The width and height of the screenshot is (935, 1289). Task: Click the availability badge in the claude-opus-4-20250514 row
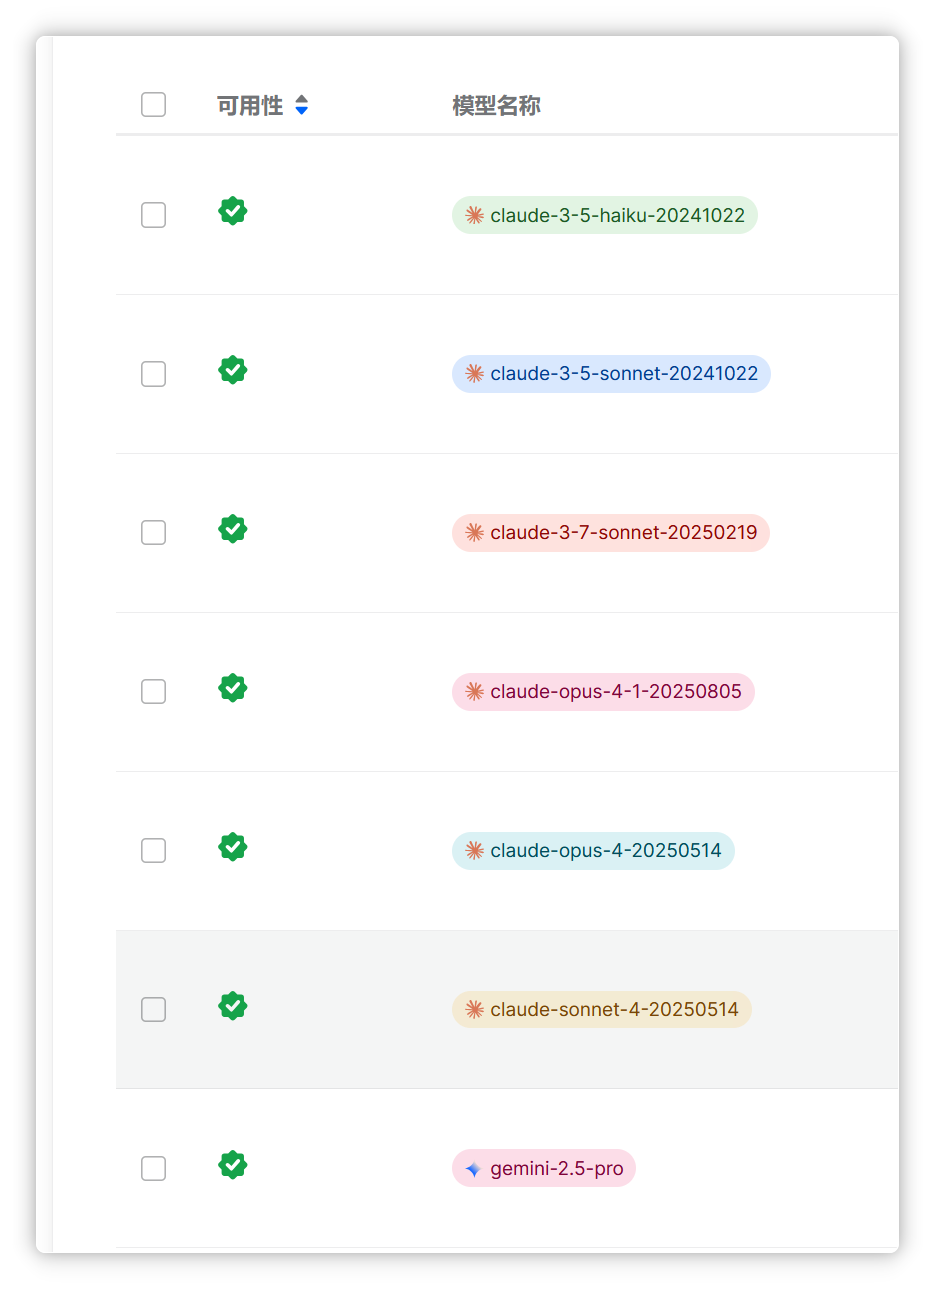(233, 847)
